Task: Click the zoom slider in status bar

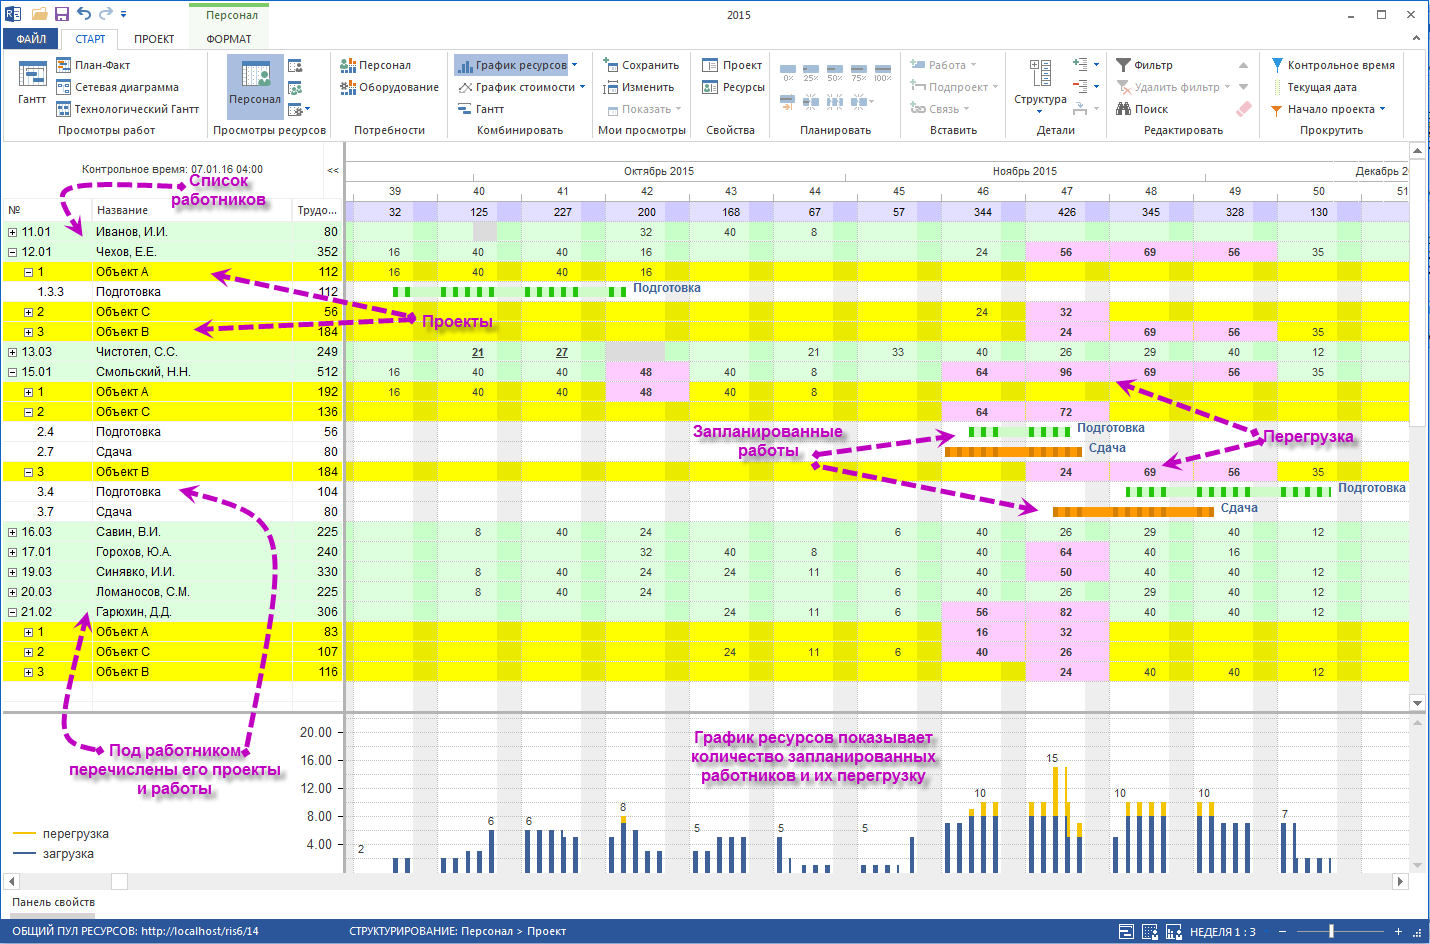Action: point(1331,931)
